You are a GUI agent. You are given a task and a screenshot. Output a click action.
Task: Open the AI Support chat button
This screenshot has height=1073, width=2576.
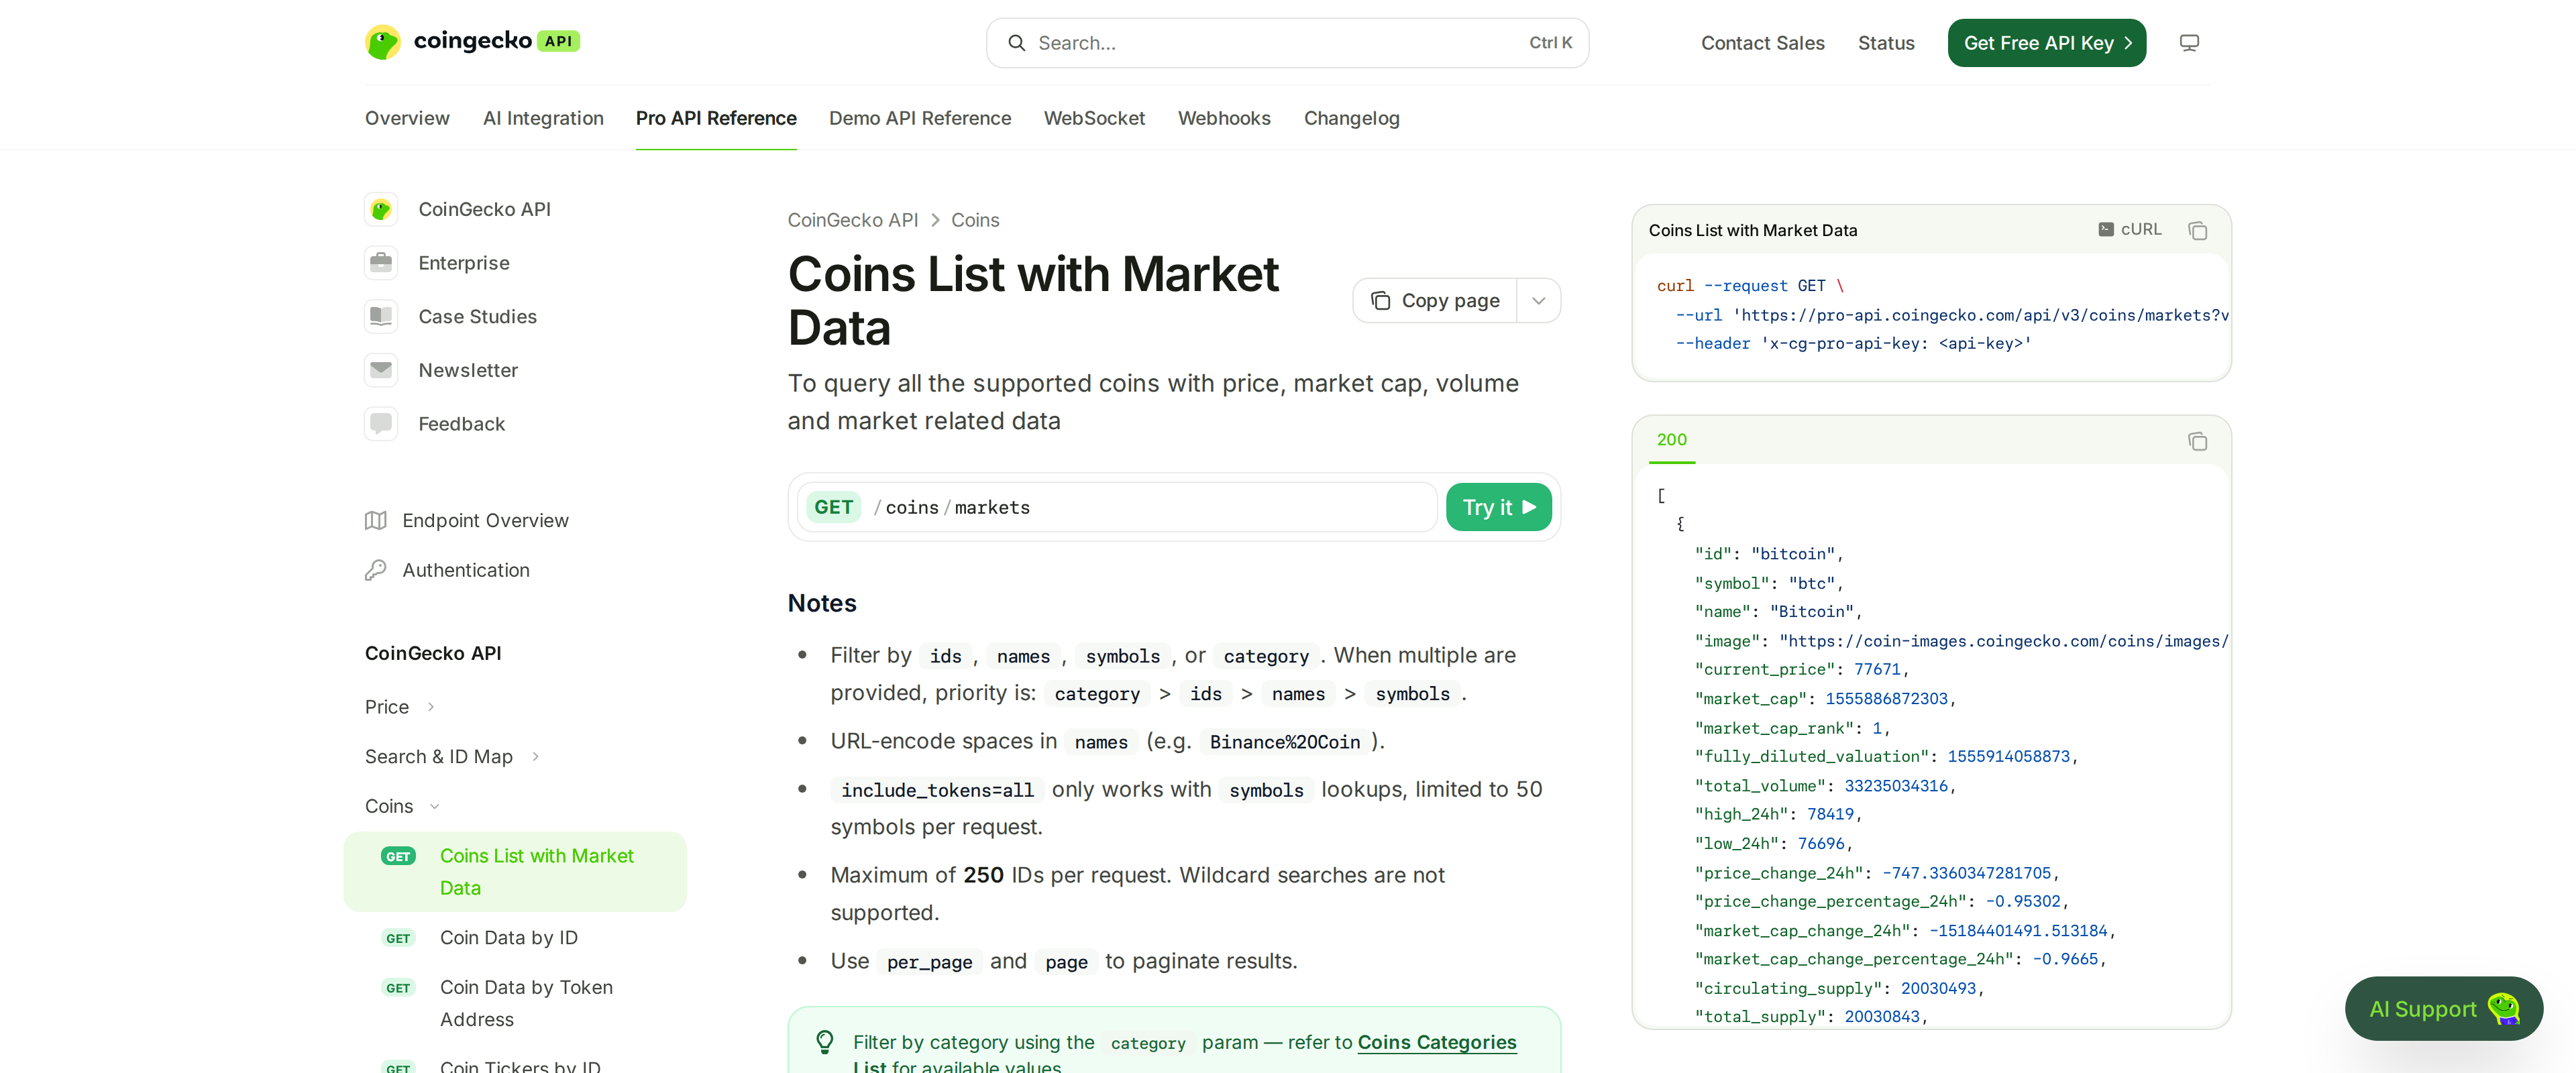(x=2443, y=1008)
